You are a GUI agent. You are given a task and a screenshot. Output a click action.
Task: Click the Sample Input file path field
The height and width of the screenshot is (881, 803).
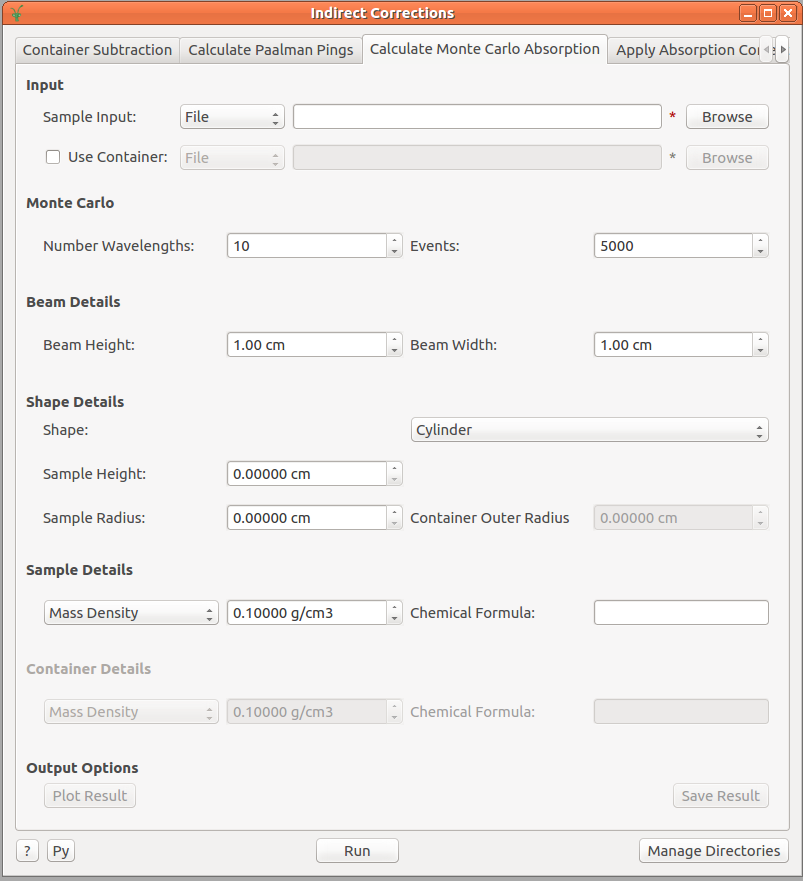[x=476, y=117]
